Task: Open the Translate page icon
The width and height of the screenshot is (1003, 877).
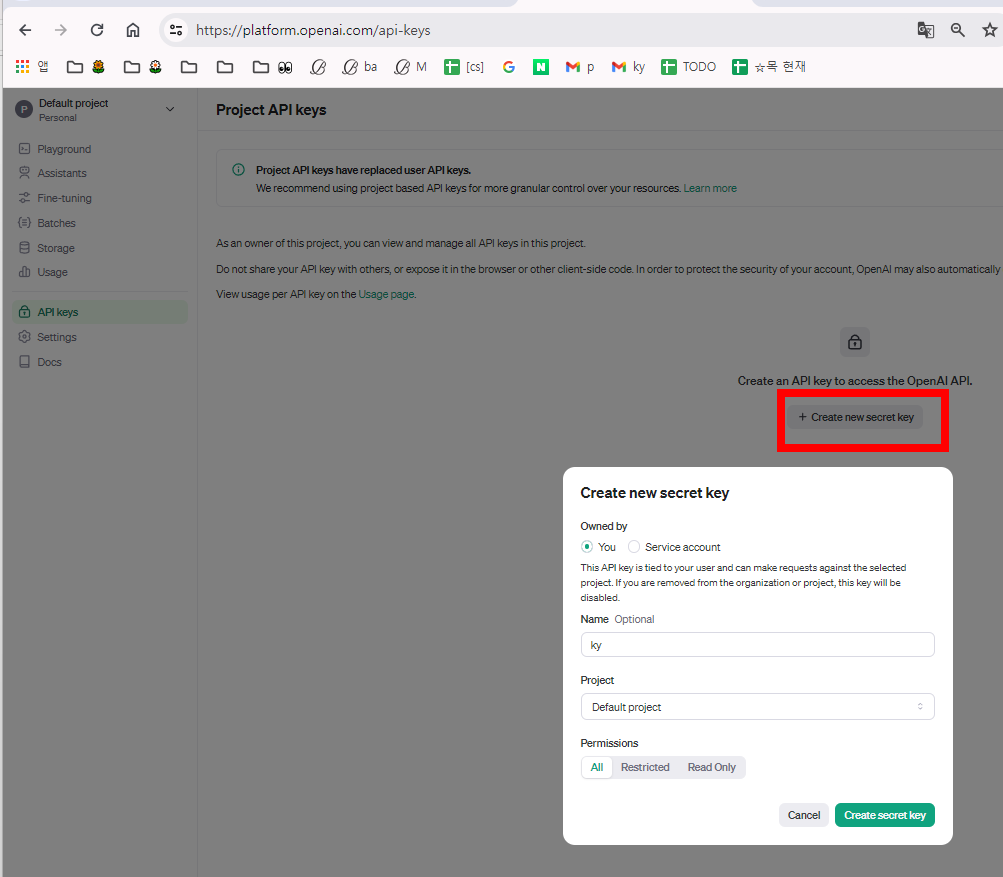Action: point(926,30)
